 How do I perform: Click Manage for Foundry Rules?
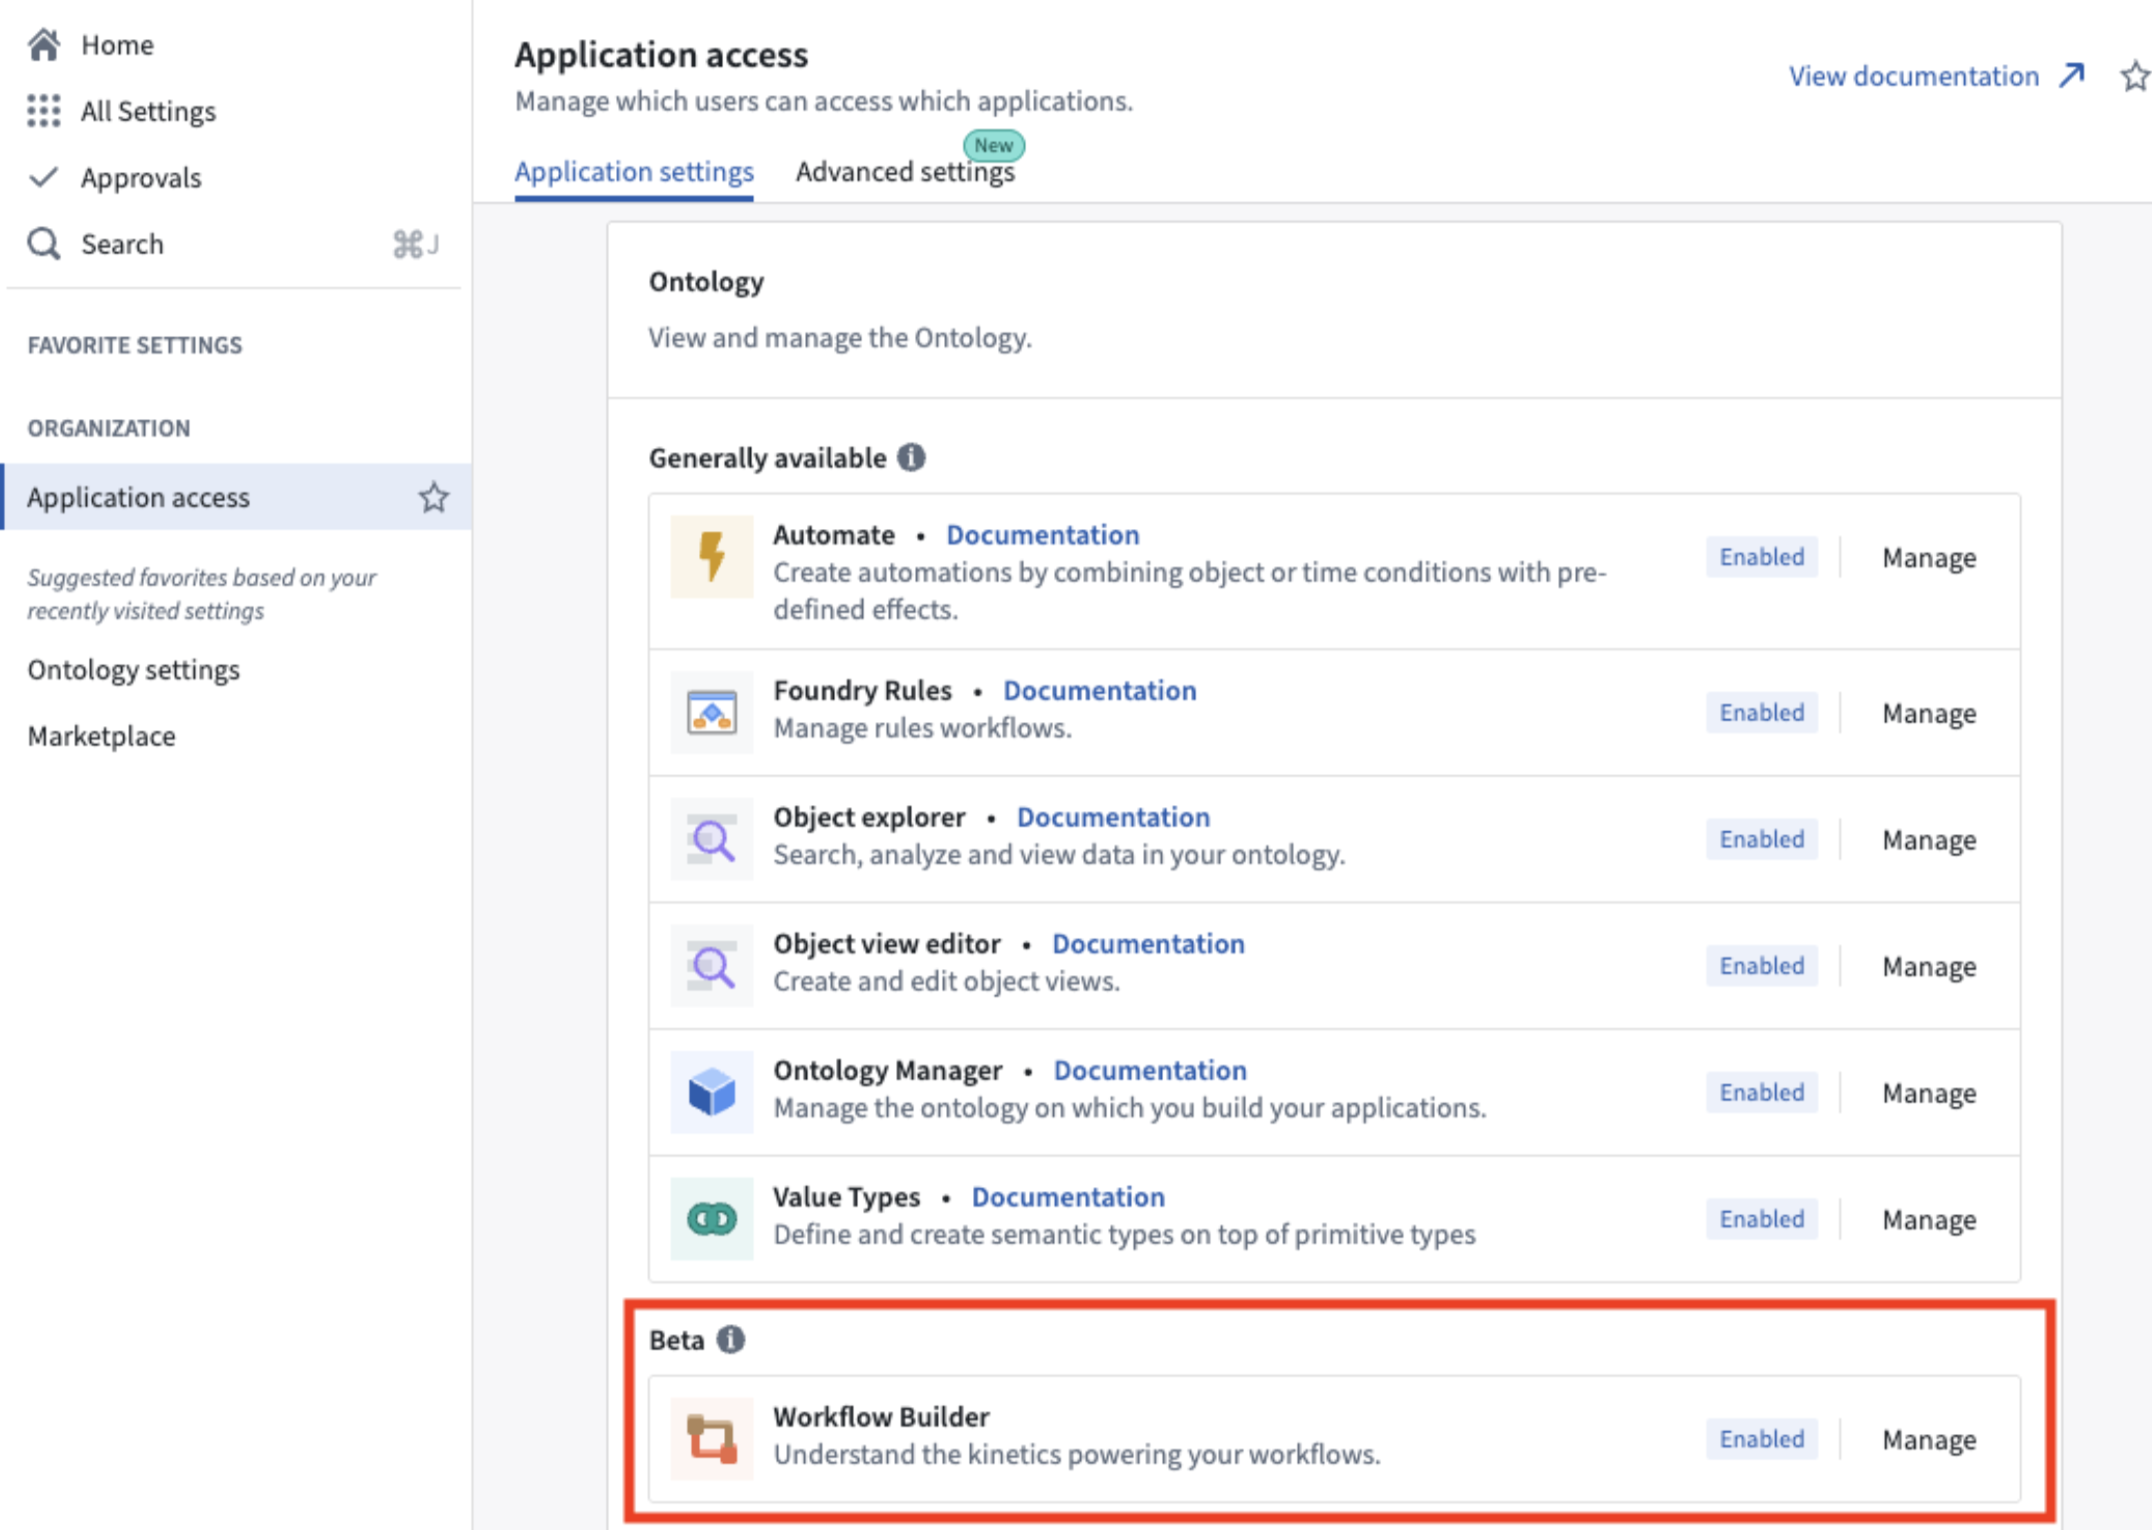coord(1929,713)
